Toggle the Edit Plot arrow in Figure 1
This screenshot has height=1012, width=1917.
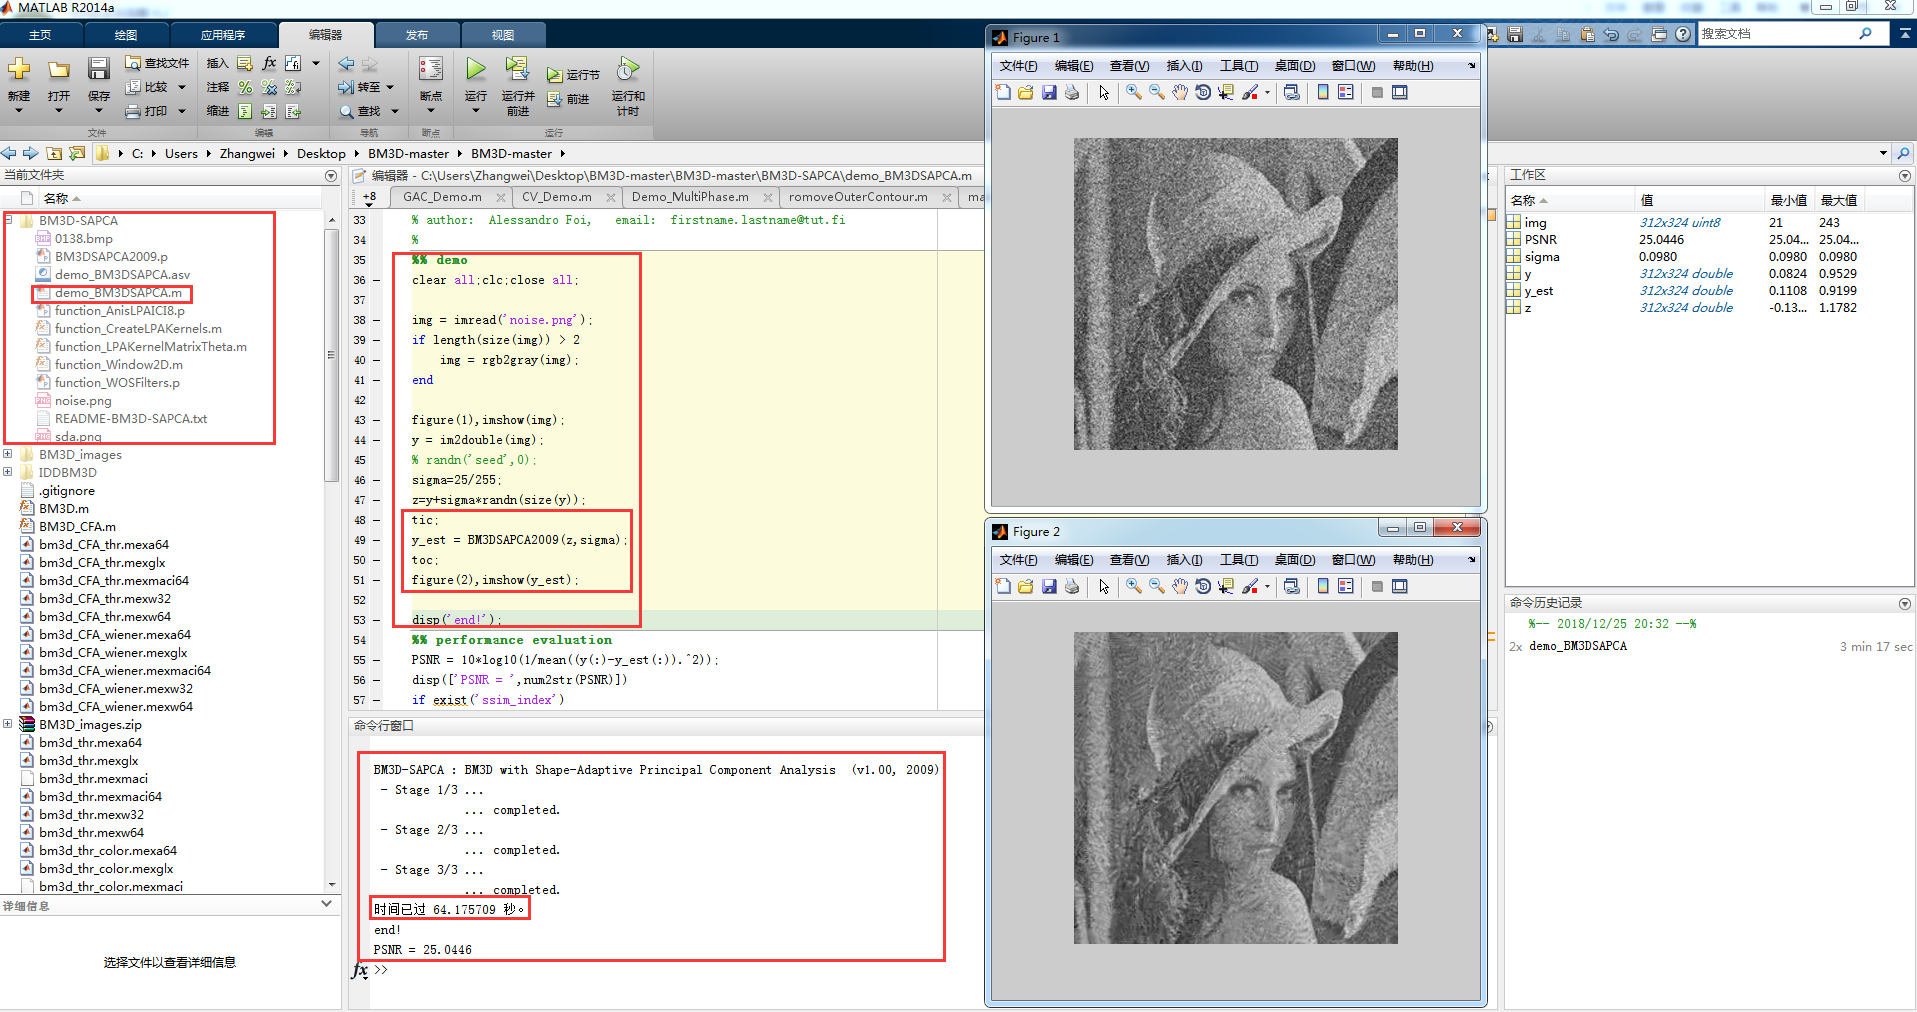pos(1104,92)
